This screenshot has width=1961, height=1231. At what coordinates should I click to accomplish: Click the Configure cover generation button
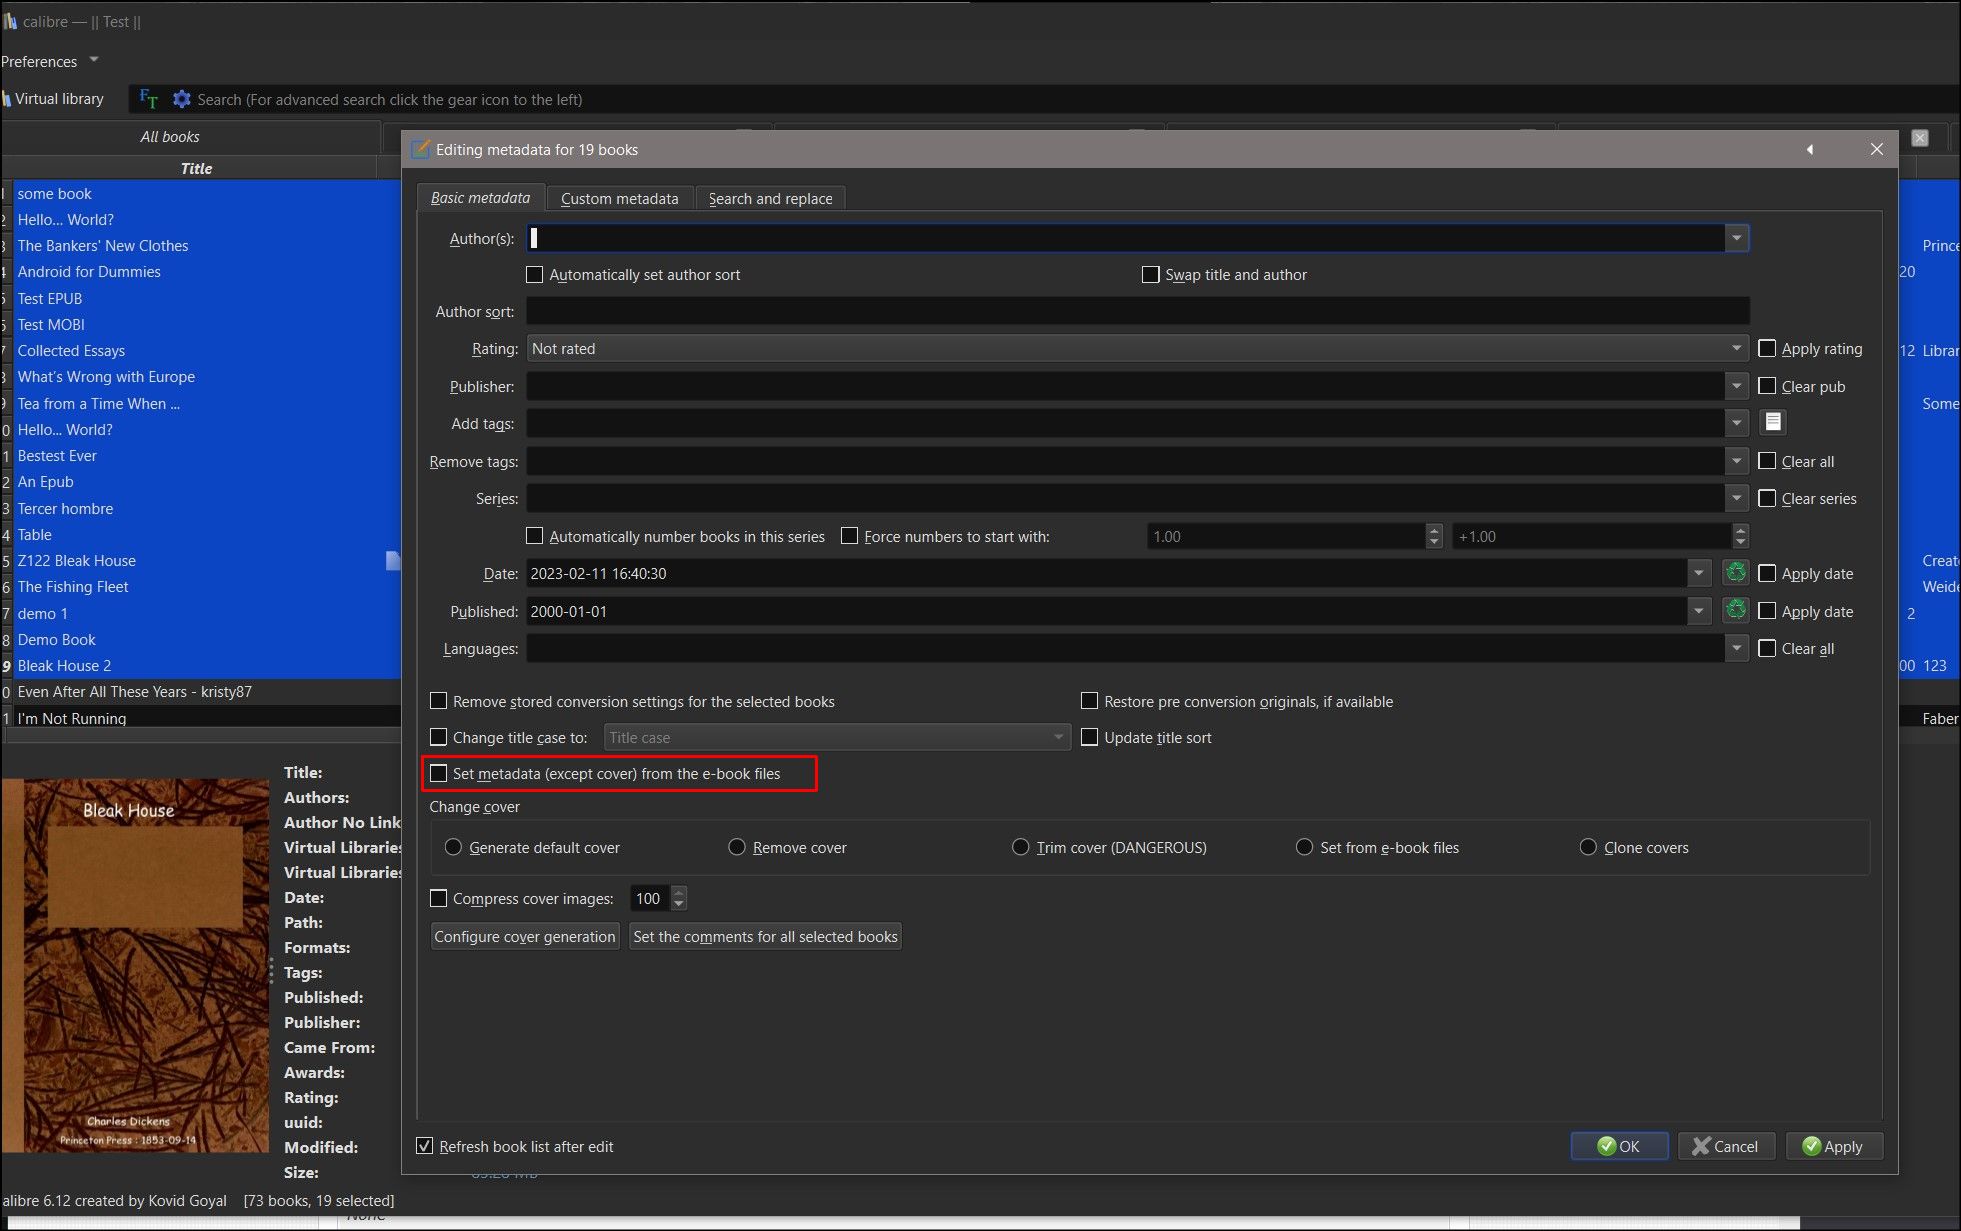coord(524,936)
